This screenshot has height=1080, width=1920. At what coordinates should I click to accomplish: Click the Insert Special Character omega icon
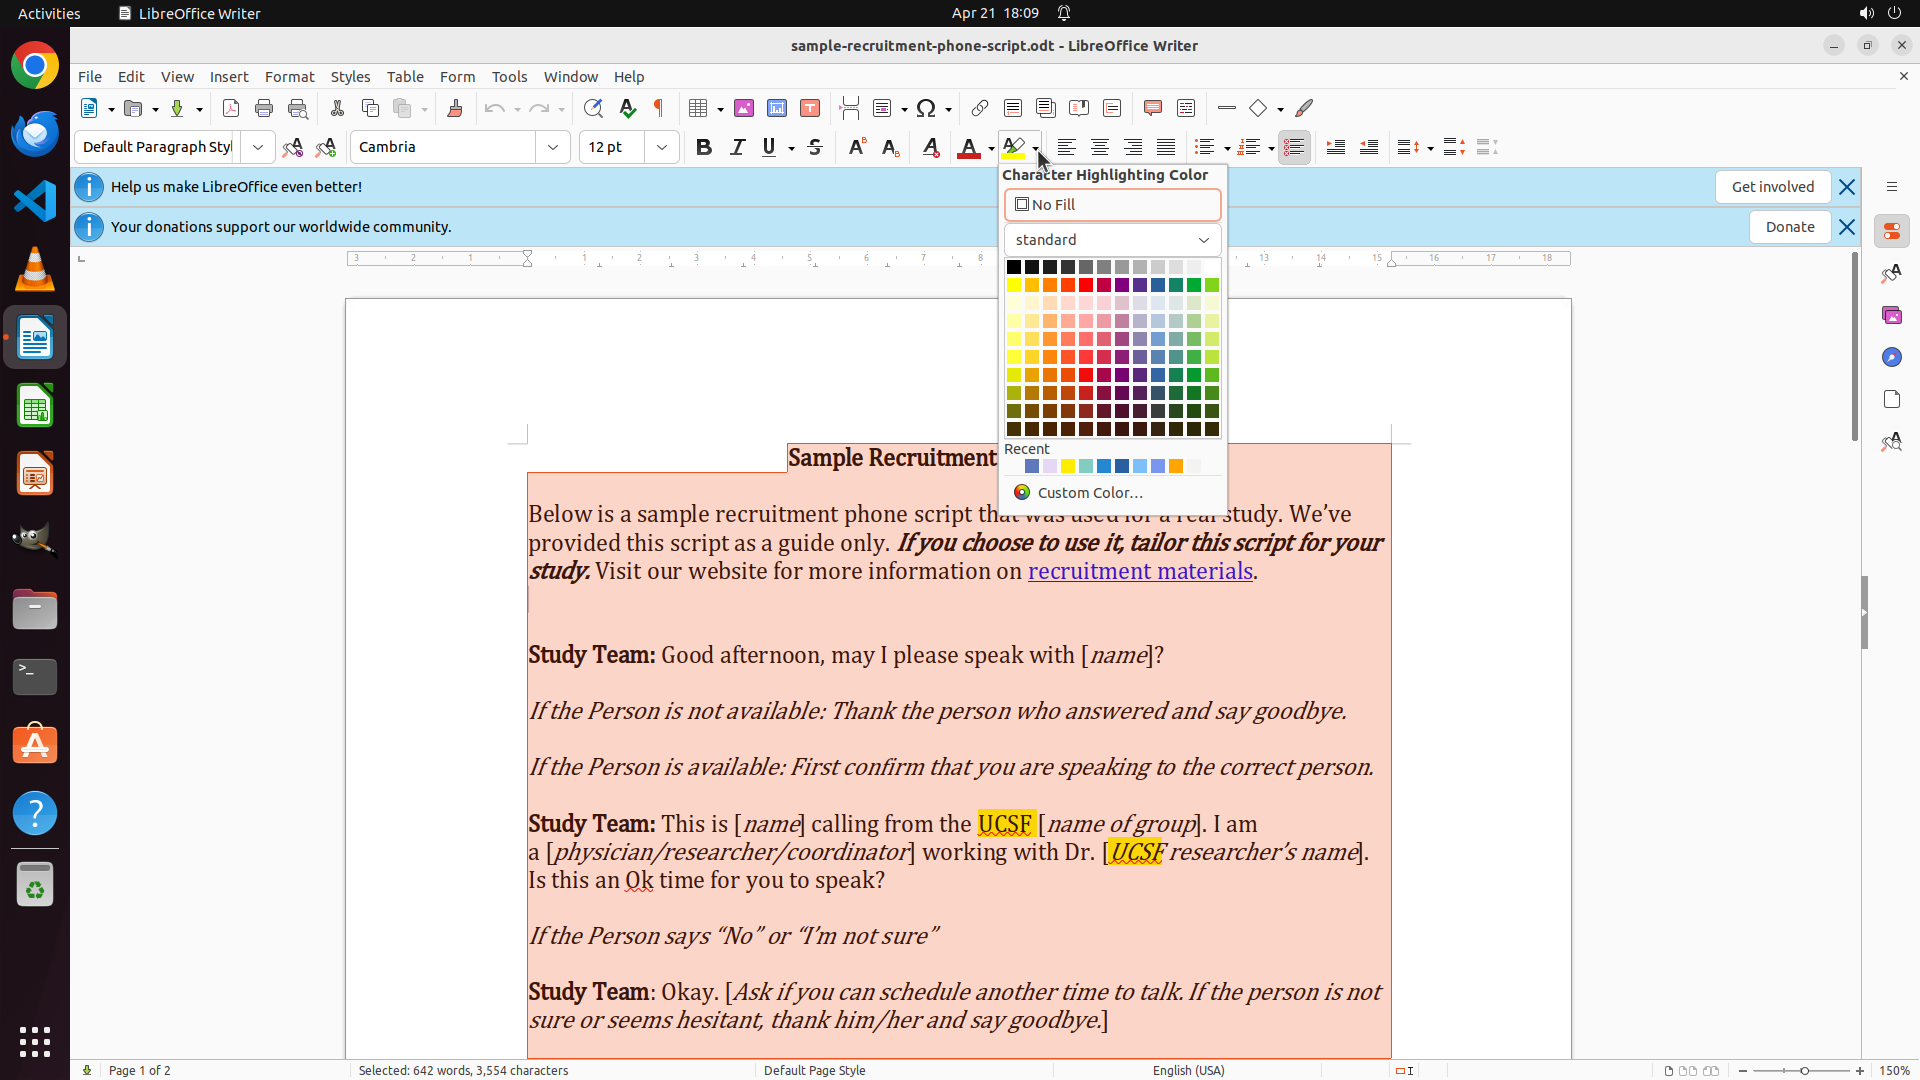pos(926,108)
